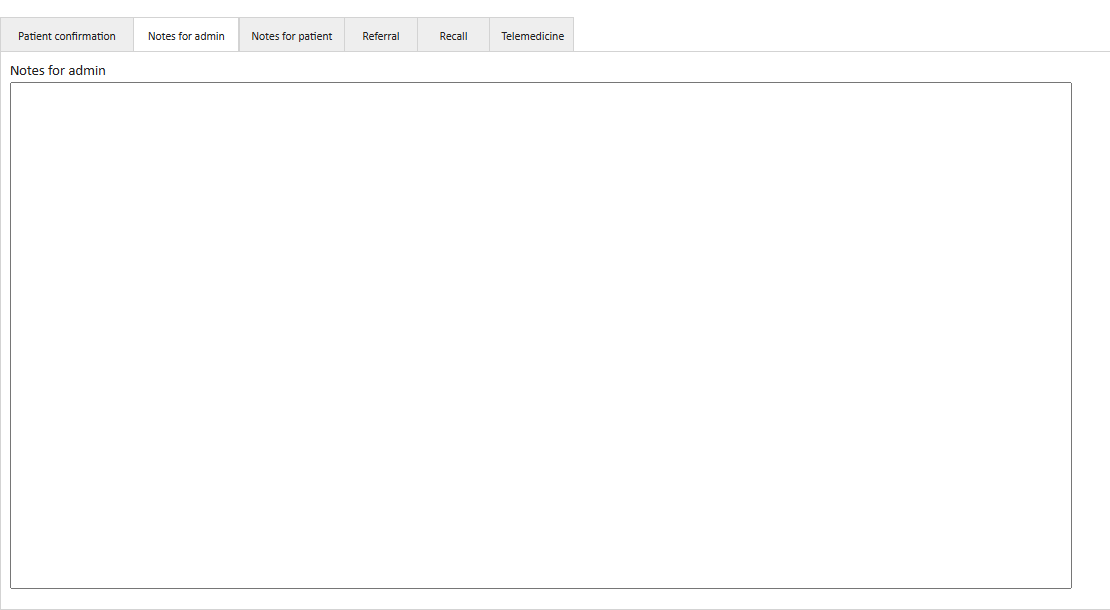
Task: Choose the tab labeled Referral
Action: point(380,36)
